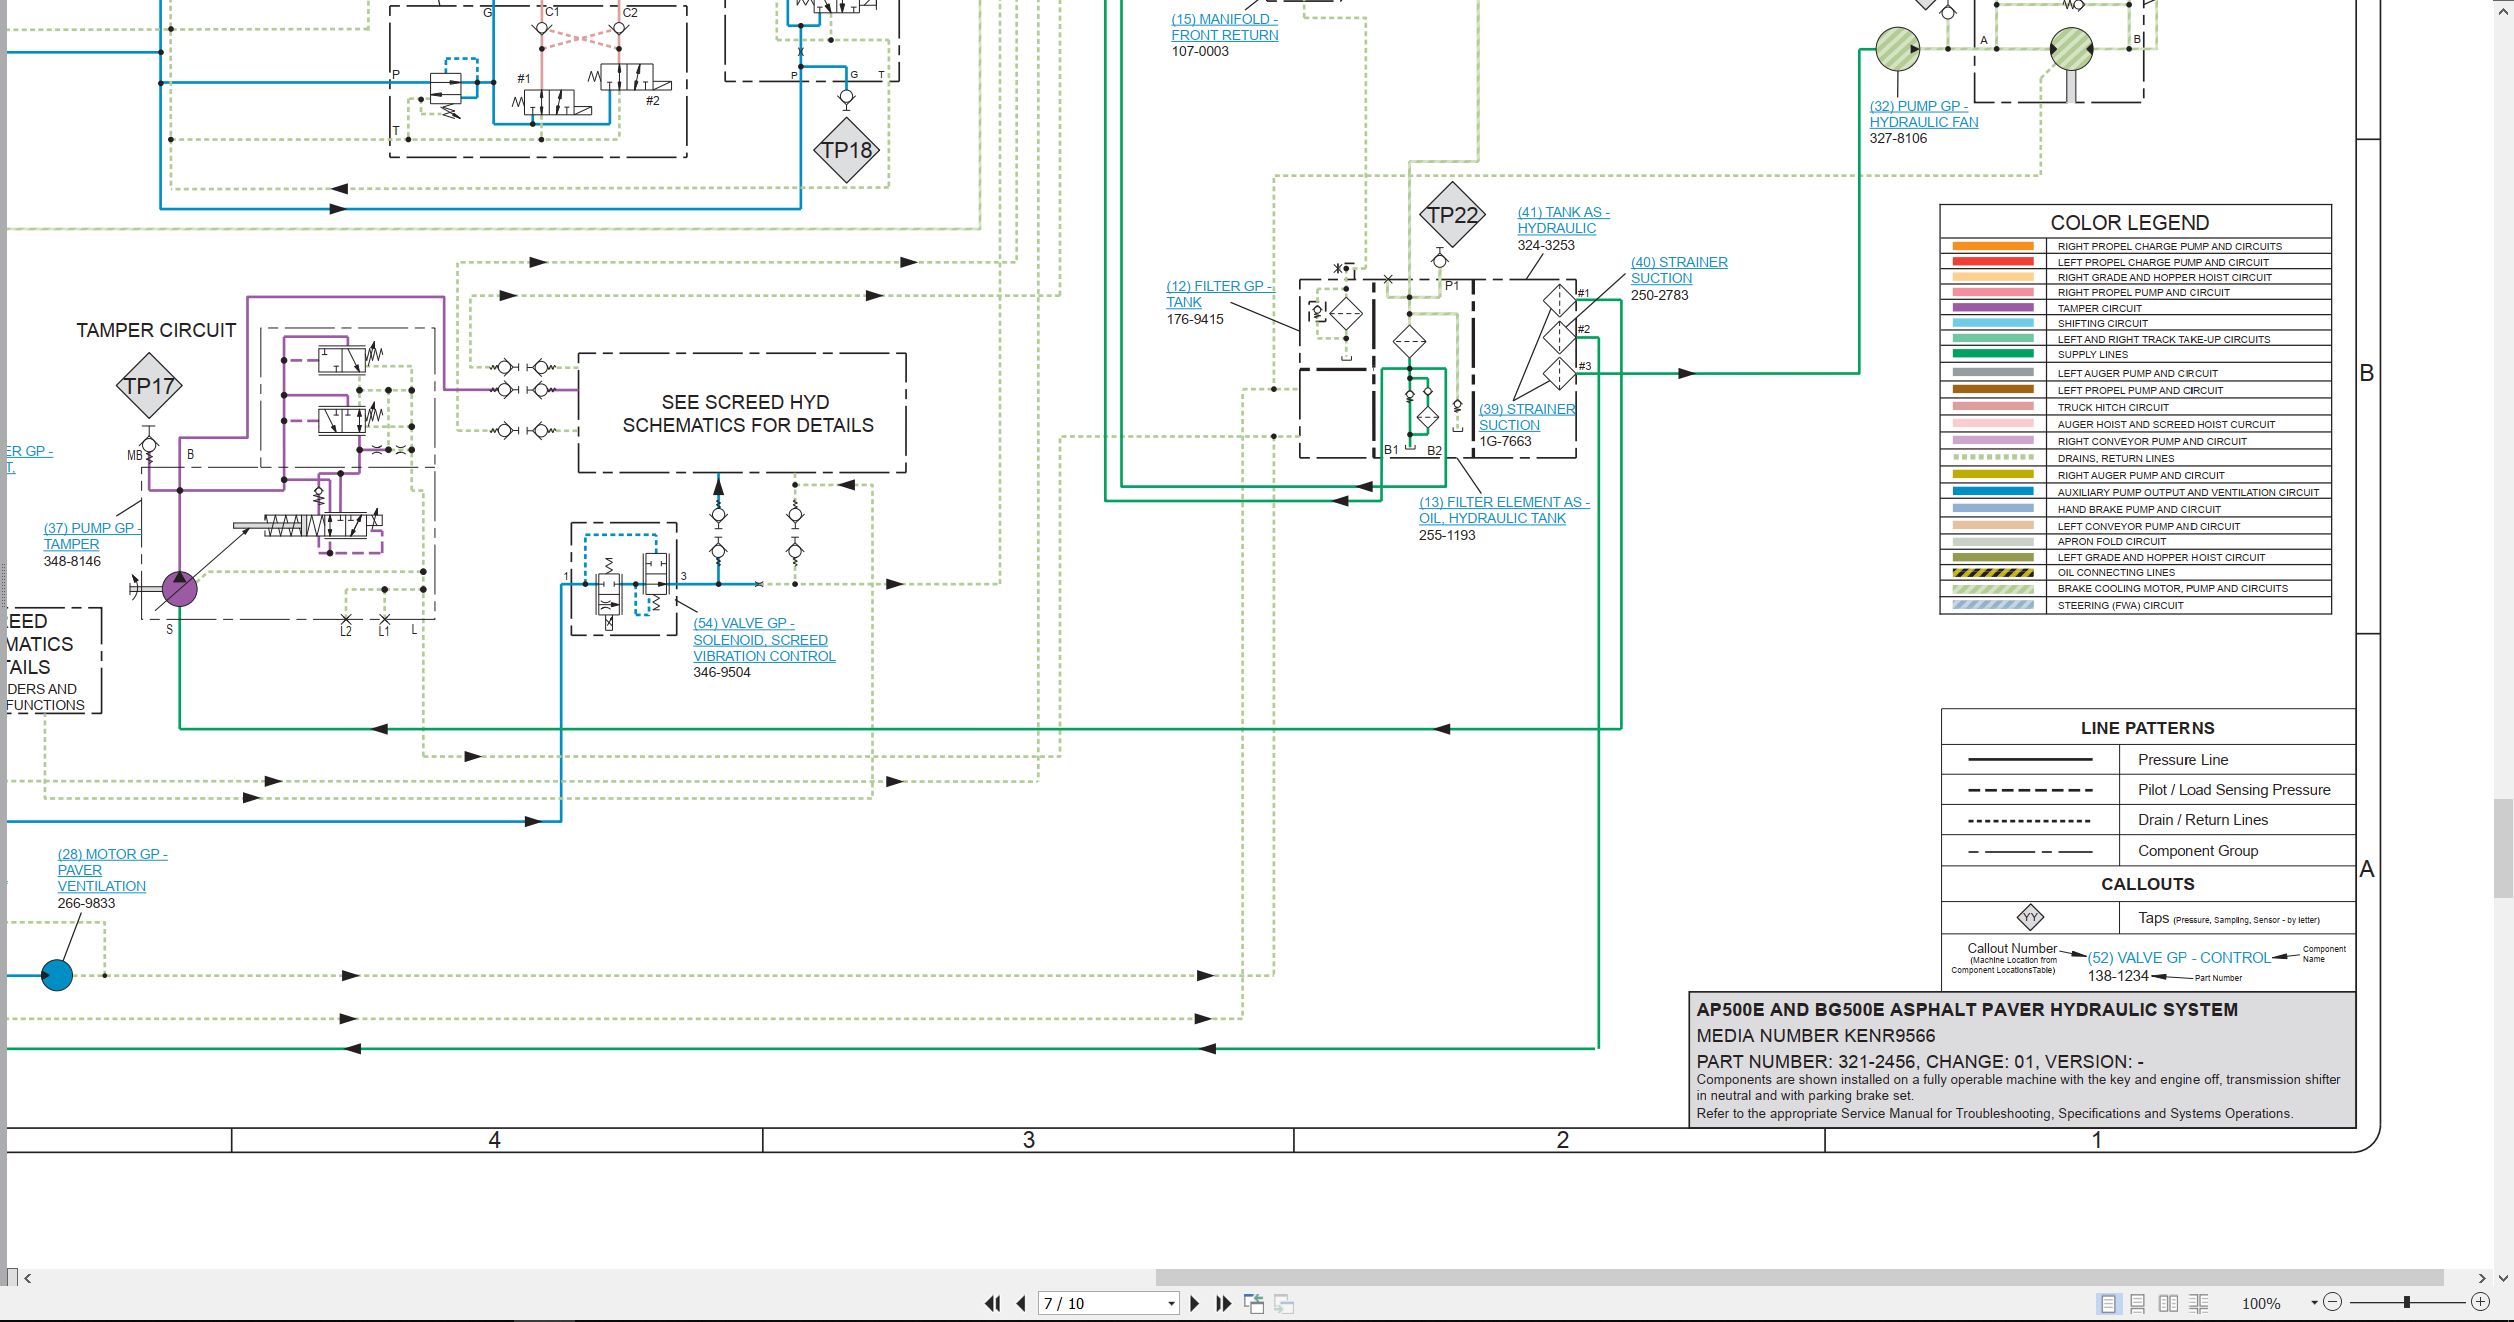
Task: Open the (37) Pump GP - Tamper link
Action: coord(91,536)
